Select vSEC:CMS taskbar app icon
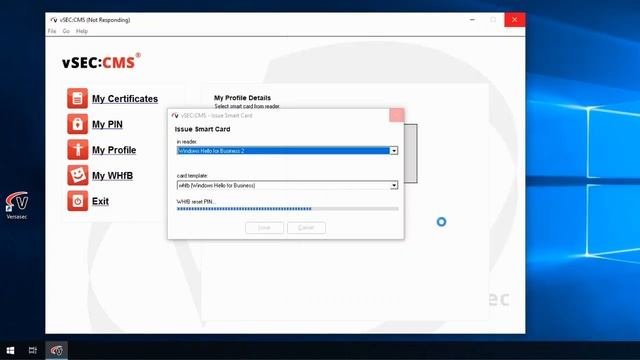640x360 pixels. [56, 350]
